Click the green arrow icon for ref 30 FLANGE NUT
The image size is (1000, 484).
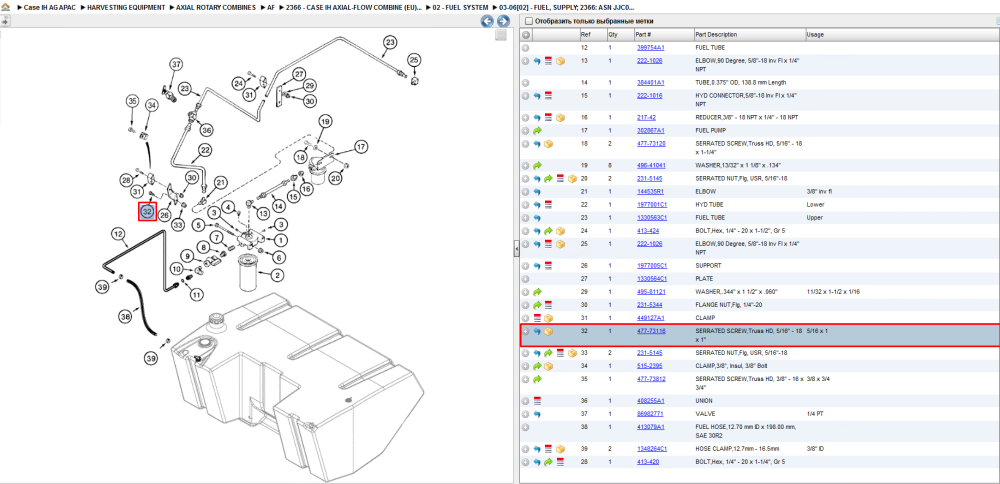tap(537, 305)
